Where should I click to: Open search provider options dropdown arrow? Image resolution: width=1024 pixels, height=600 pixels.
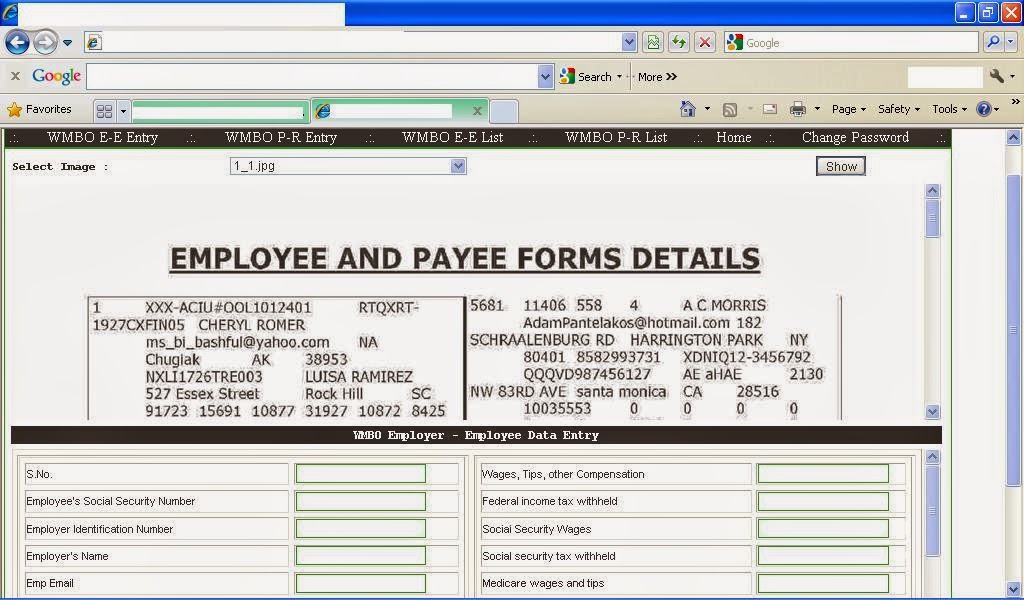click(x=1010, y=42)
